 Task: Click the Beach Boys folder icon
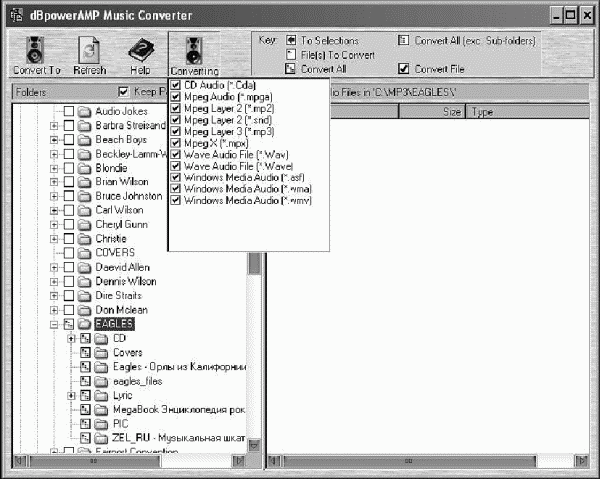[84, 140]
